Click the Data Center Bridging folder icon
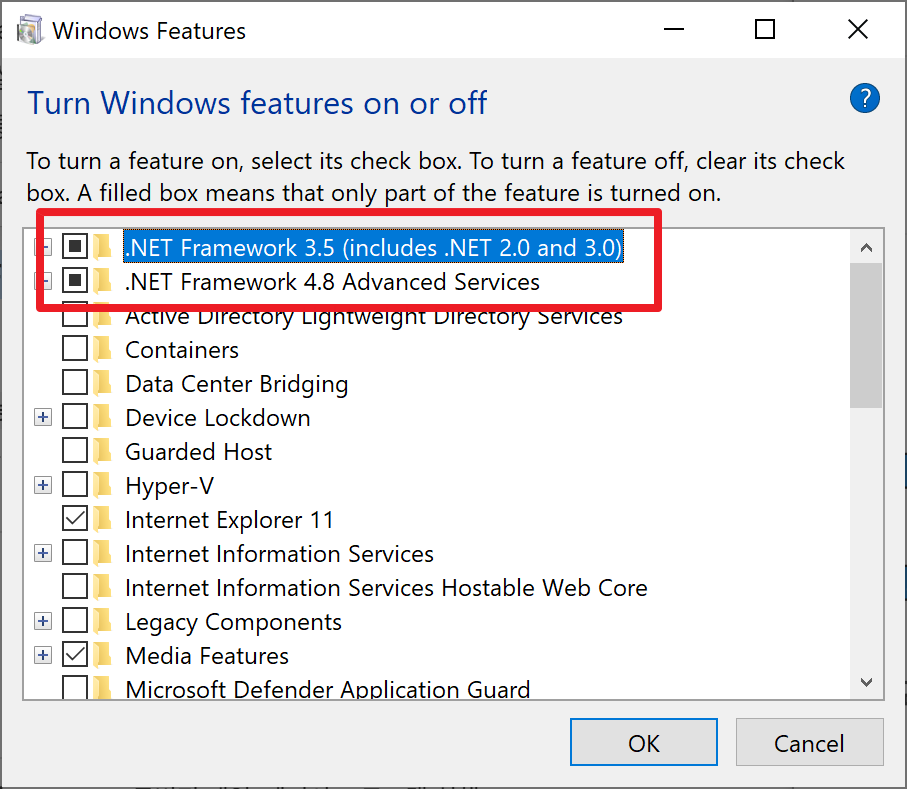Viewport: 907px width, 789px height. tap(104, 383)
